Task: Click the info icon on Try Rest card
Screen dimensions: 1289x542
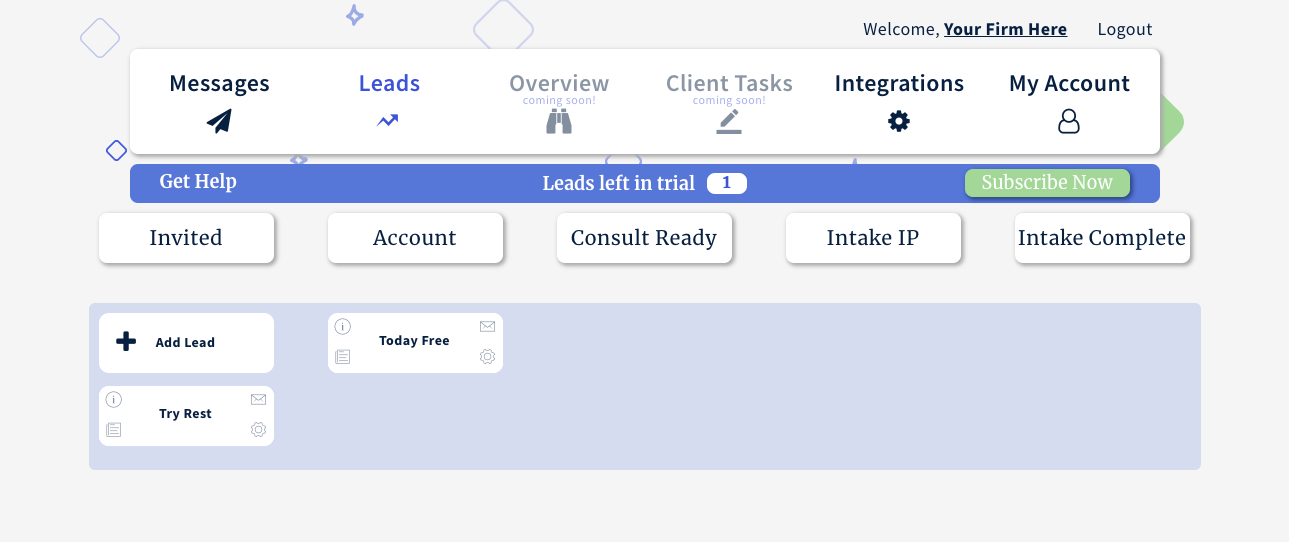Action: pyautogui.click(x=114, y=399)
